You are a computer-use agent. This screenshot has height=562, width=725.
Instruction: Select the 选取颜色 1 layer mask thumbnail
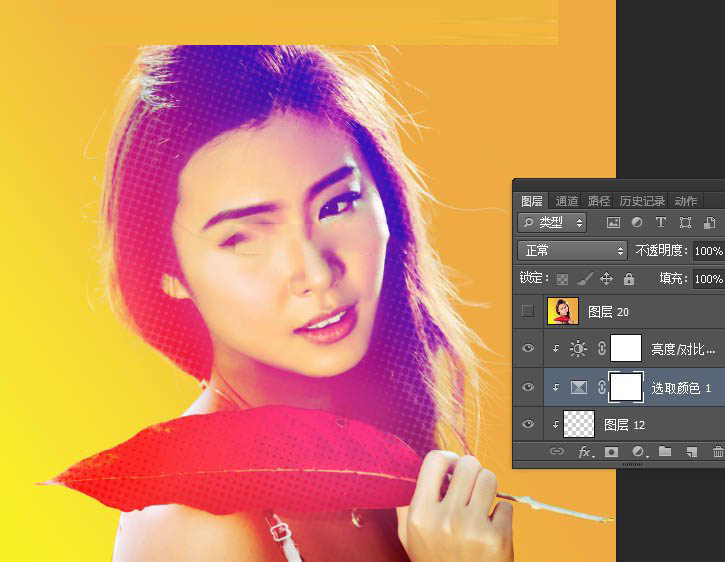(626, 387)
